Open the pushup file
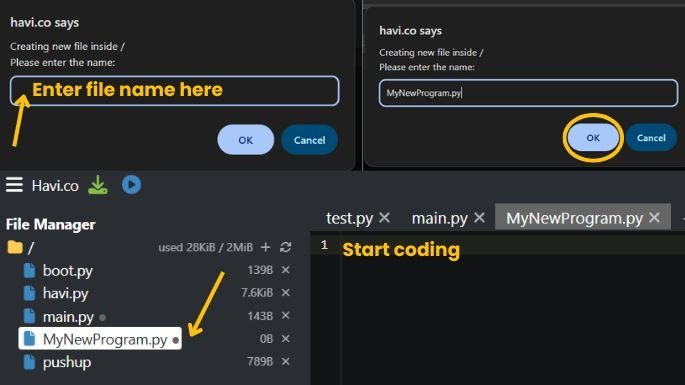Viewport: 685px width, 385px height. [67, 362]
